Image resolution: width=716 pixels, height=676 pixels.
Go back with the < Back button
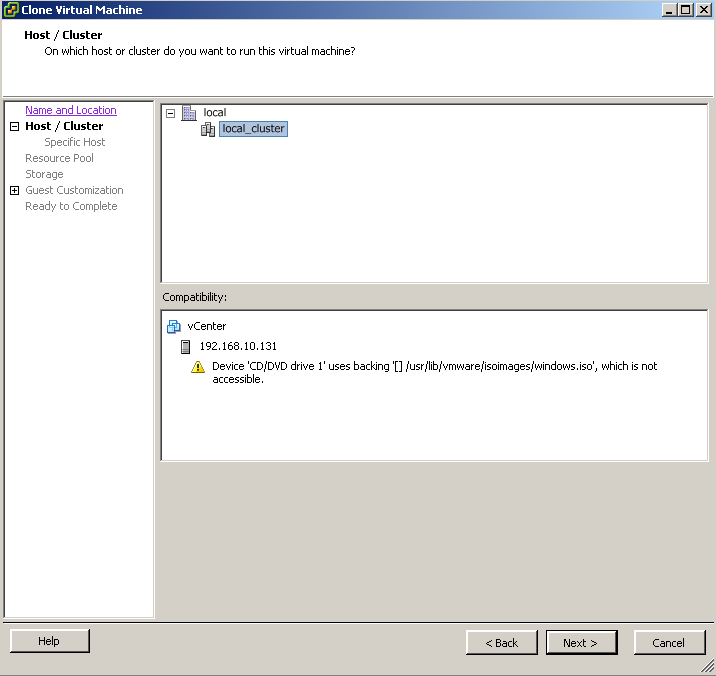tap(502, 643)
